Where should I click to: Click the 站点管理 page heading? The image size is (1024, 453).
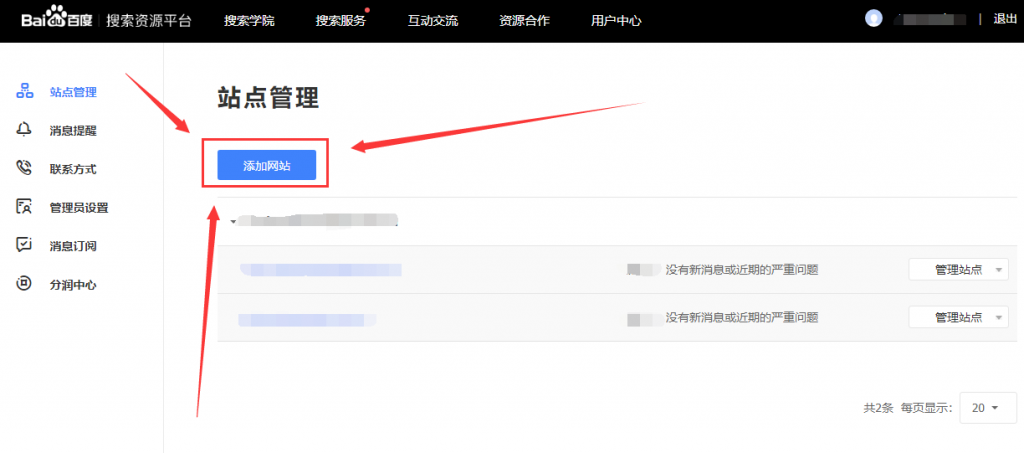tap(268, 98)
